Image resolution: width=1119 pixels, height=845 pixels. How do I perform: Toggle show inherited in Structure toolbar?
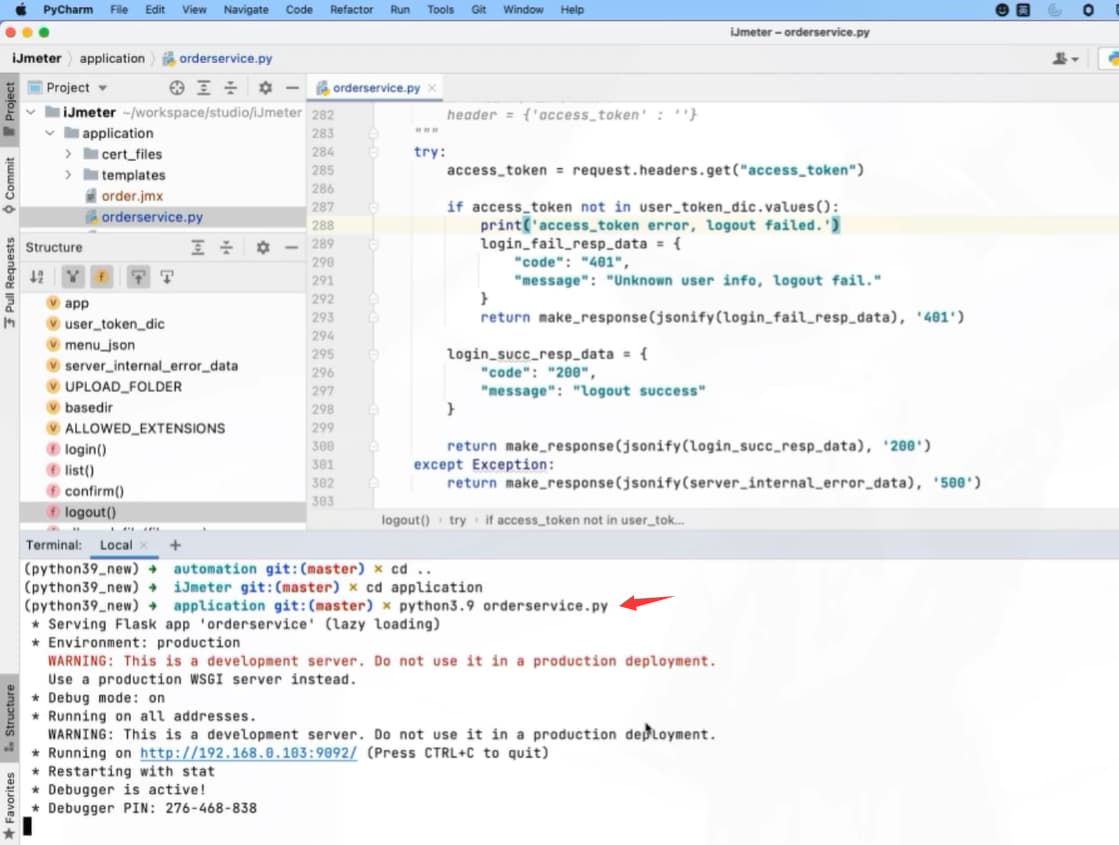(x=73, y=277)
